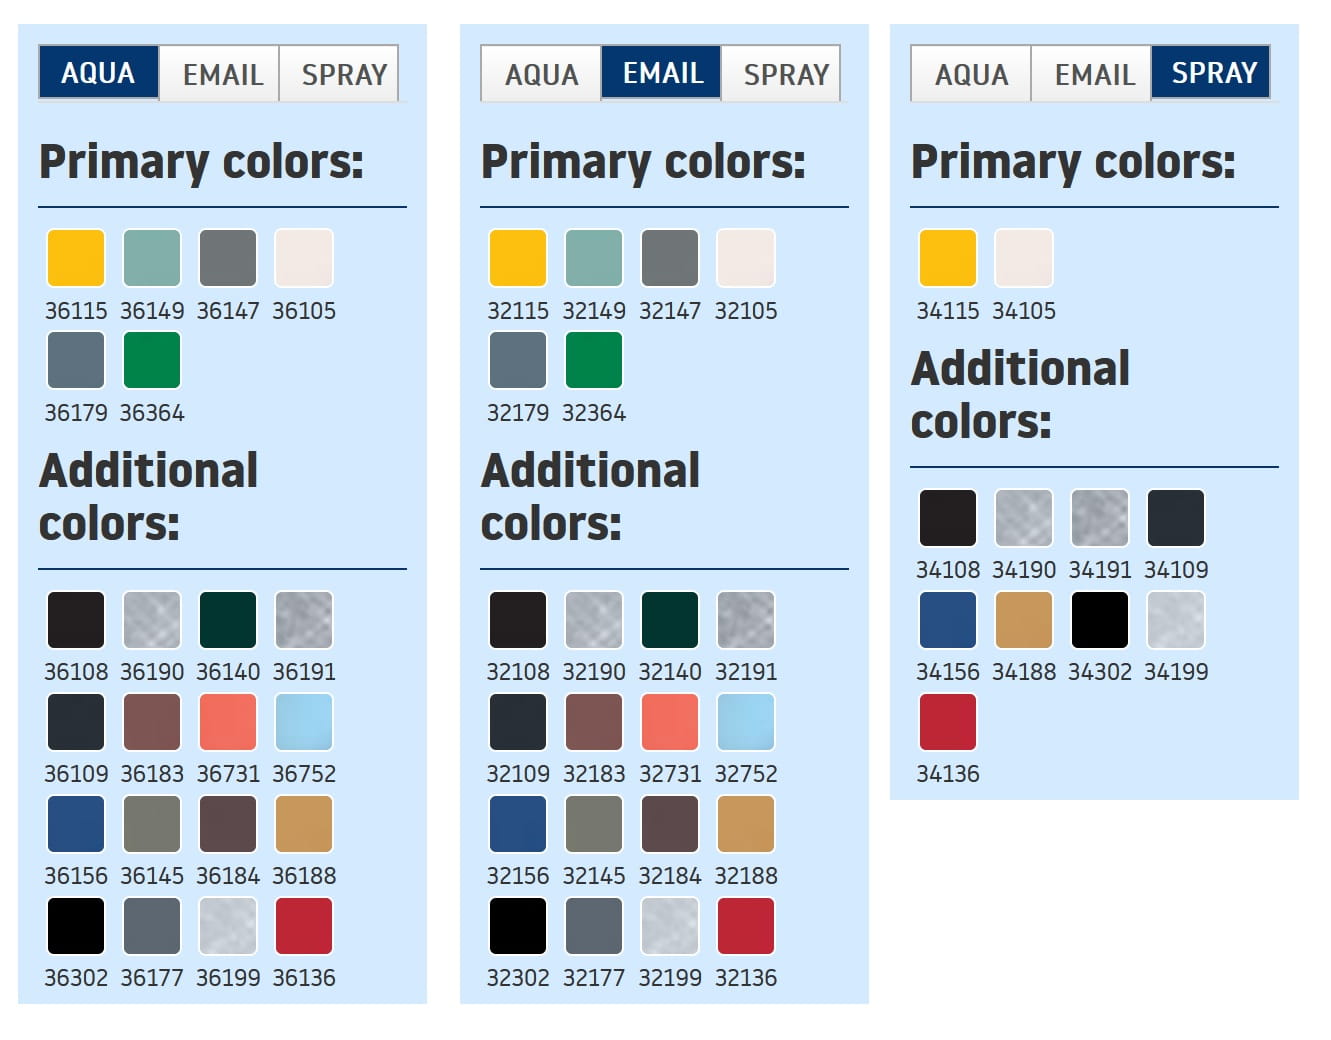Select the AQUA tab in left panel

click(98, 73)
